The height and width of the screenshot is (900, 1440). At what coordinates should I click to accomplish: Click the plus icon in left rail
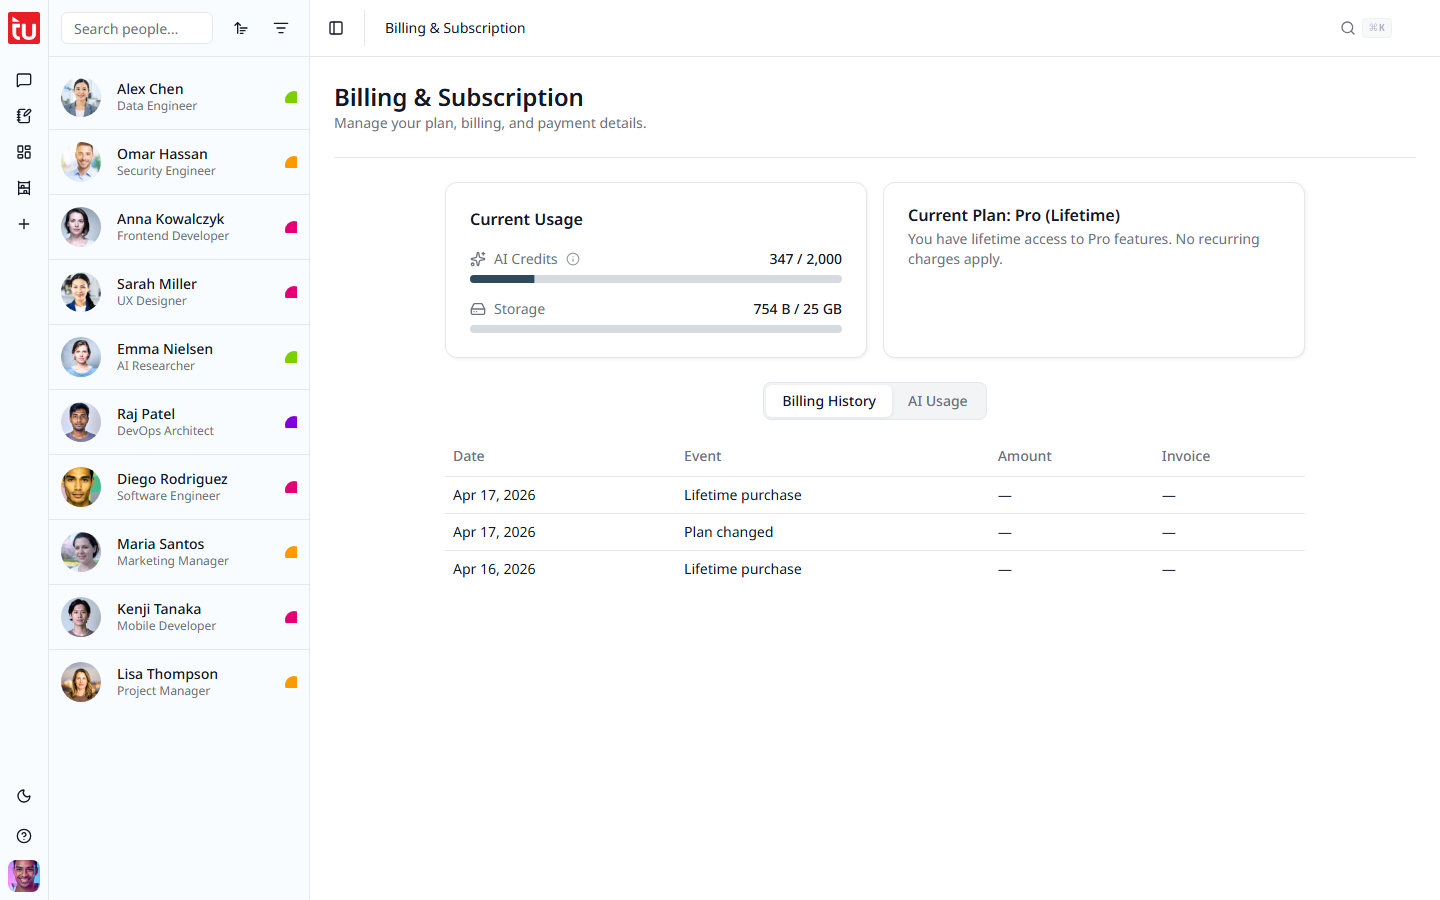point(24,224)
